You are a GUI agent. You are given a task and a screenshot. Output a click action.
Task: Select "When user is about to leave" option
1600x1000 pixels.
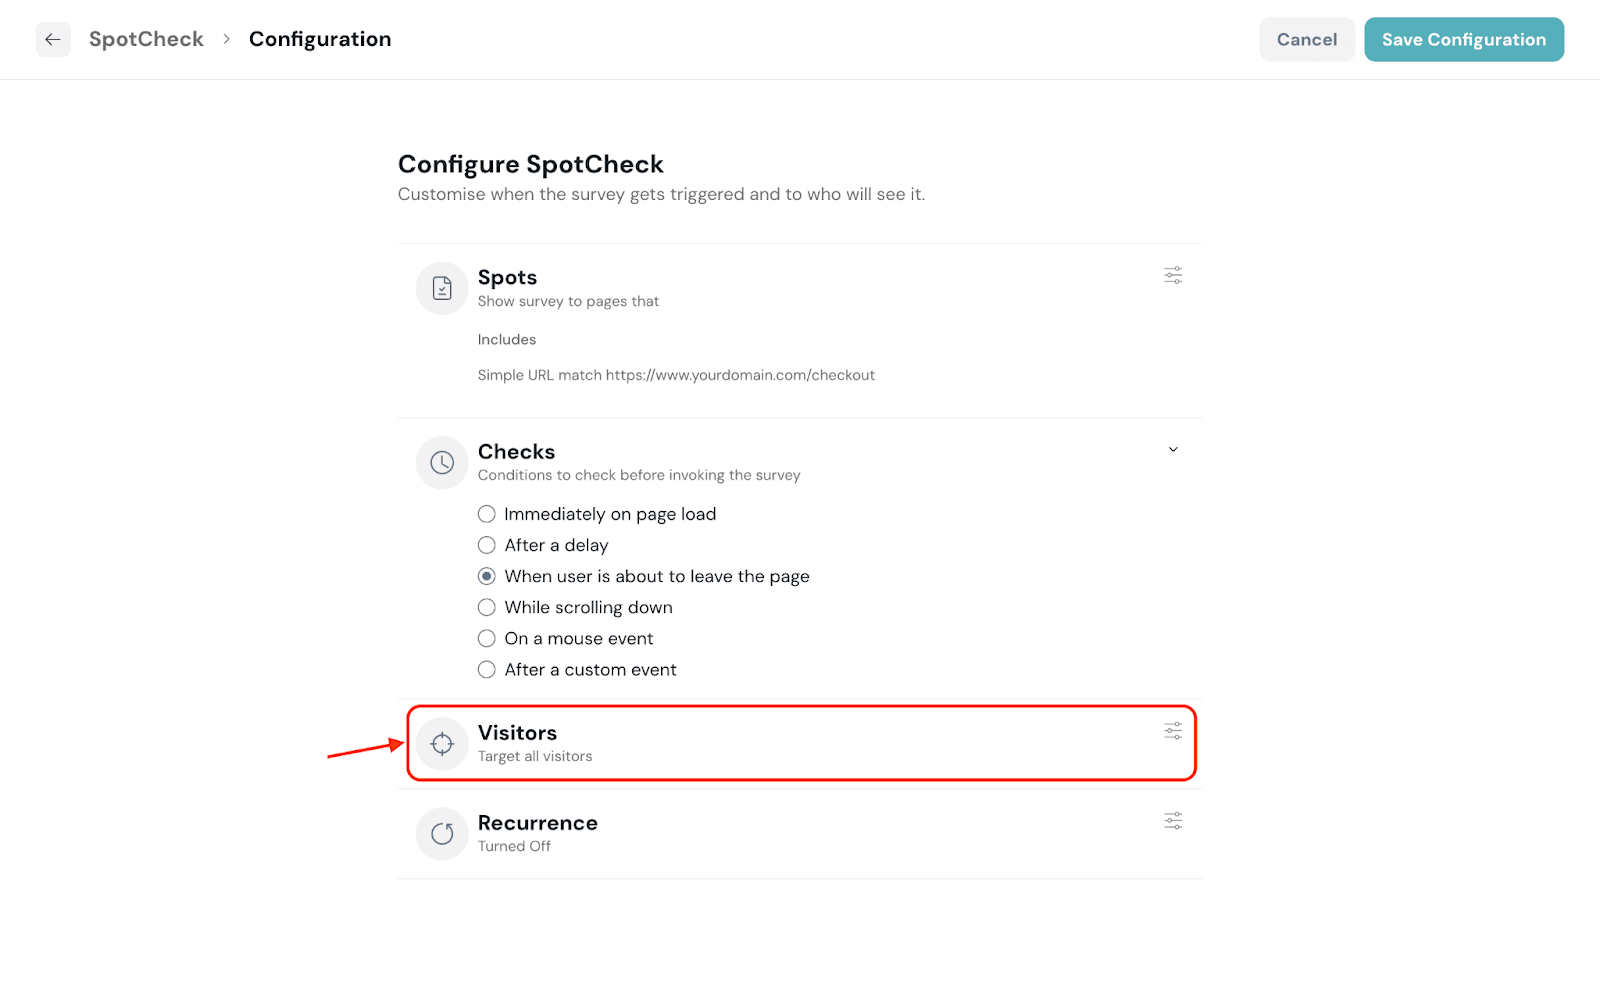487,576
